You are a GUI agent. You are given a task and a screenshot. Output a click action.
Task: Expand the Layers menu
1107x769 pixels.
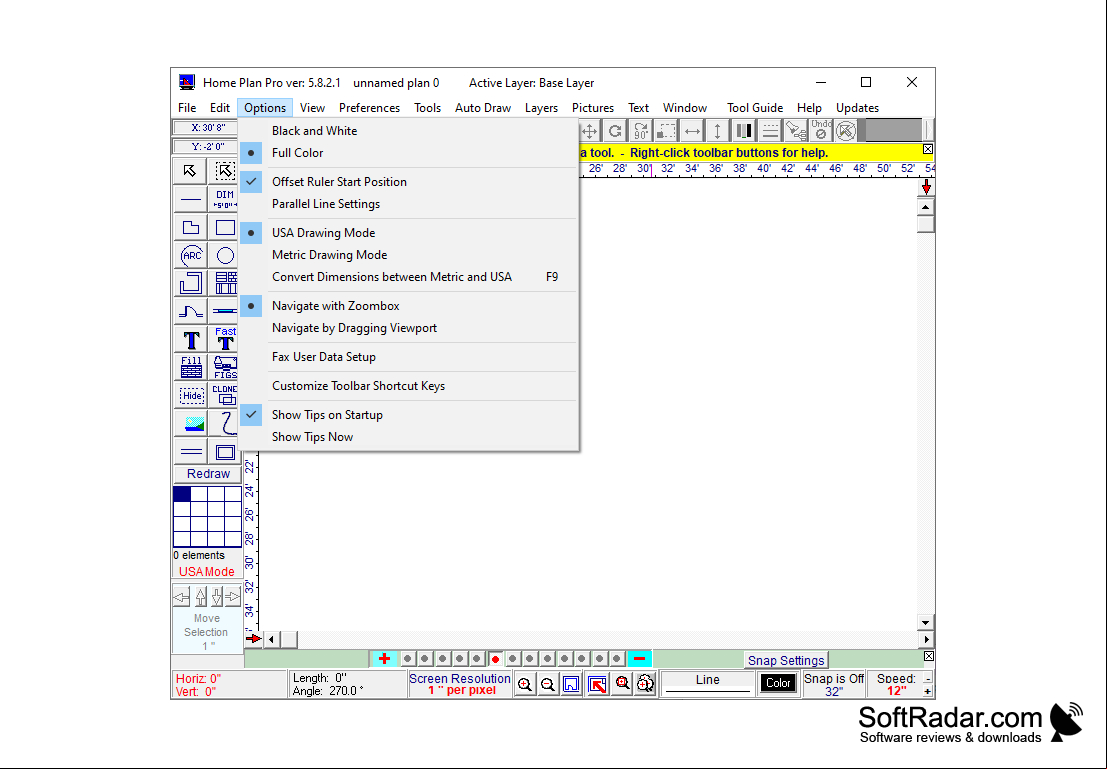pos(541,108)
